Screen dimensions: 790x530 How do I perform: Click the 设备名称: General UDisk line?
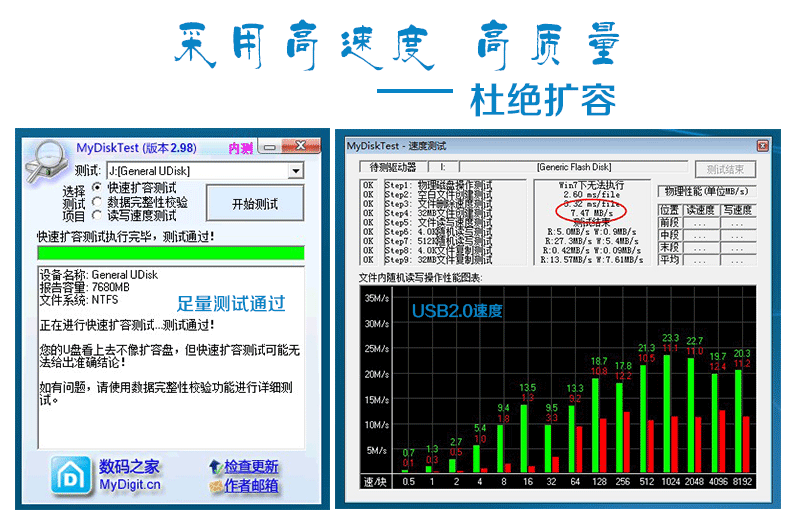99,275
